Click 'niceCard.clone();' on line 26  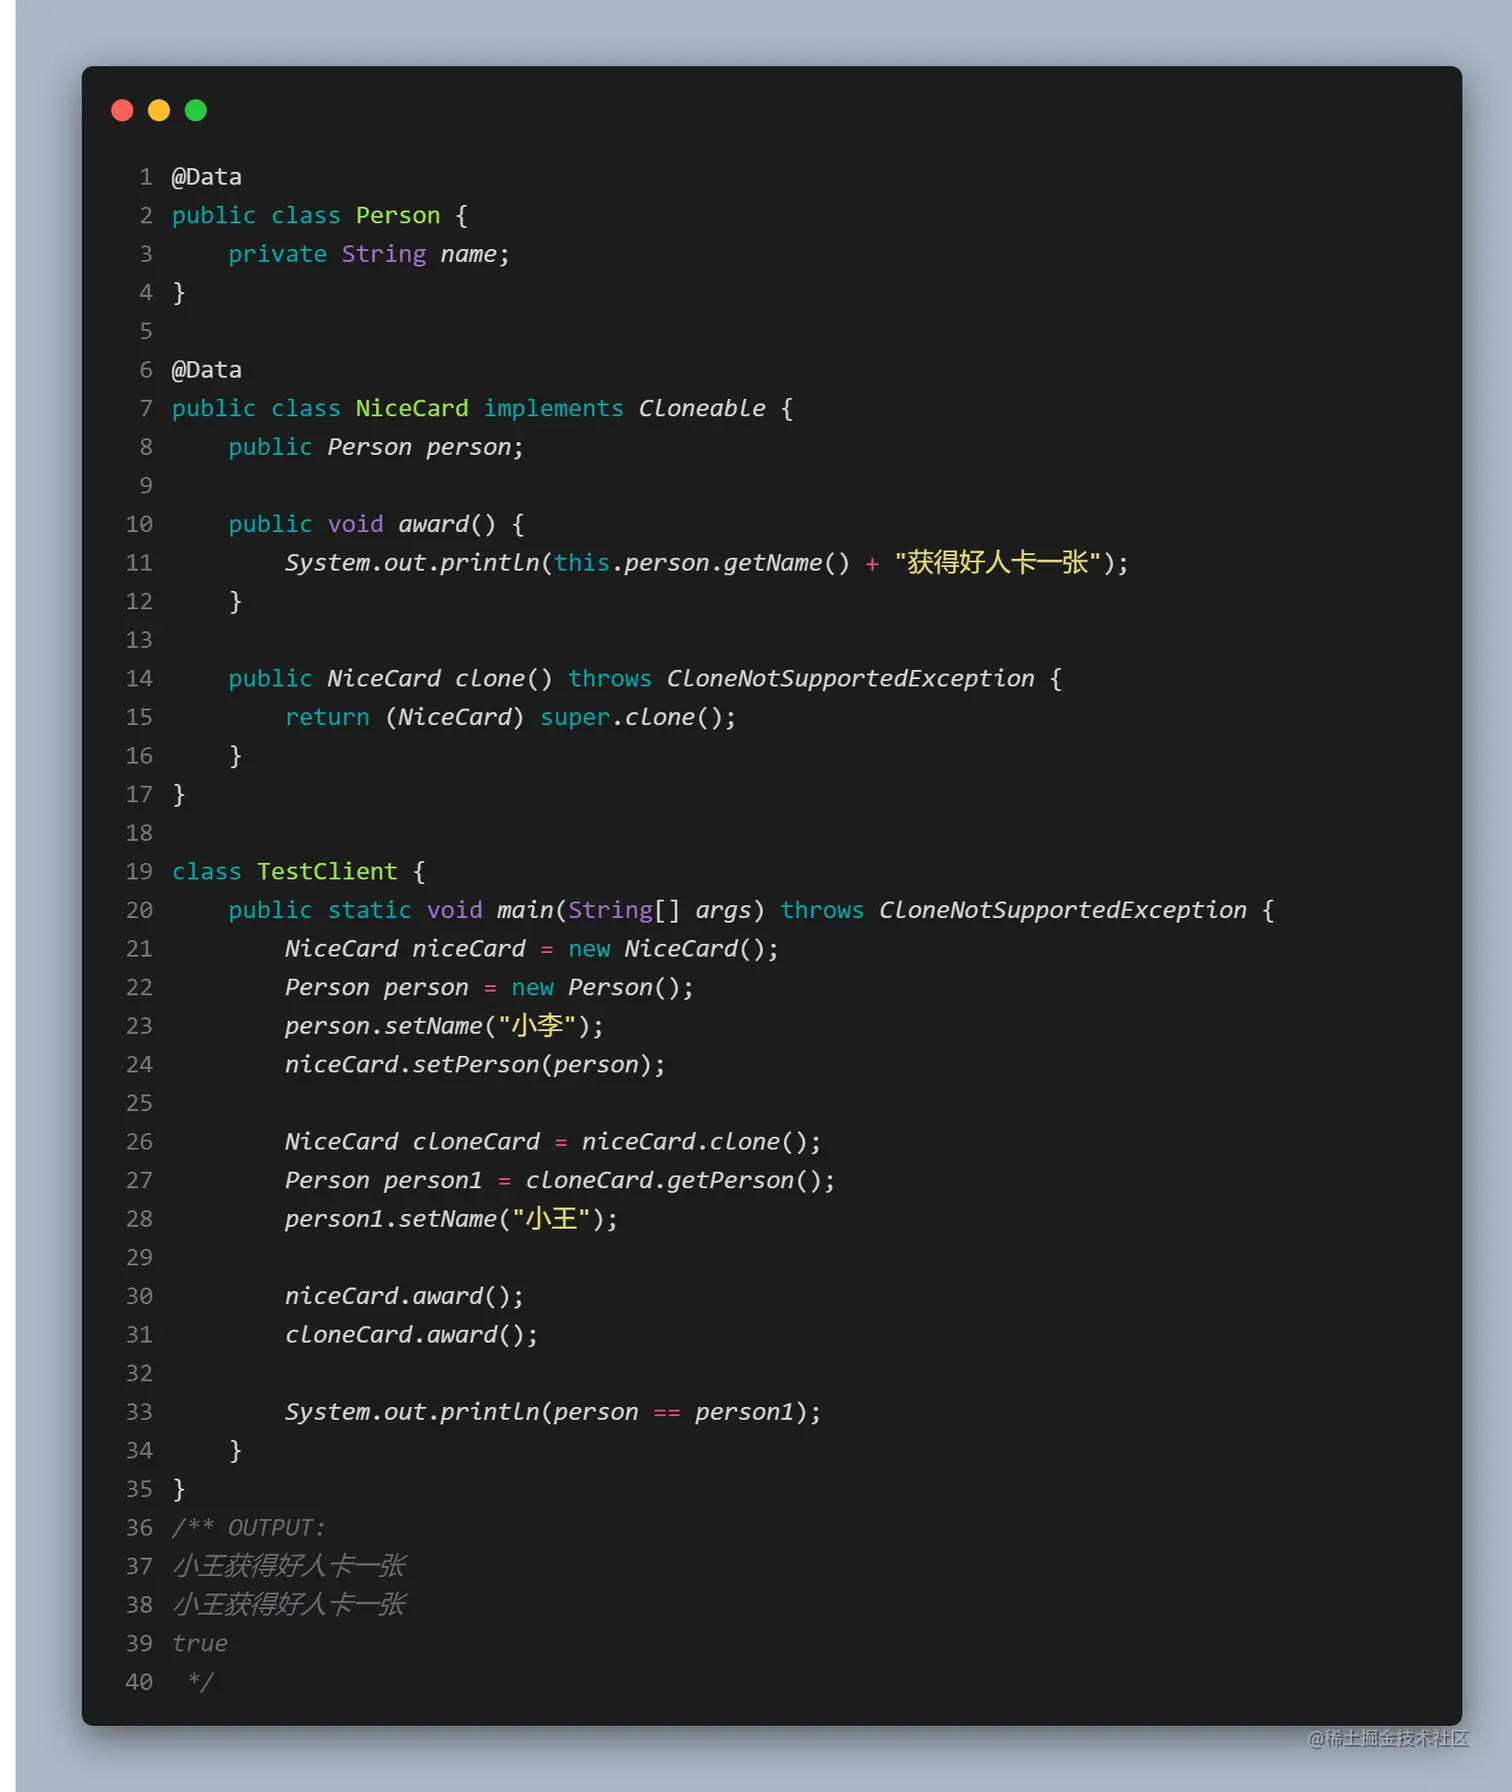point(702,1142)
